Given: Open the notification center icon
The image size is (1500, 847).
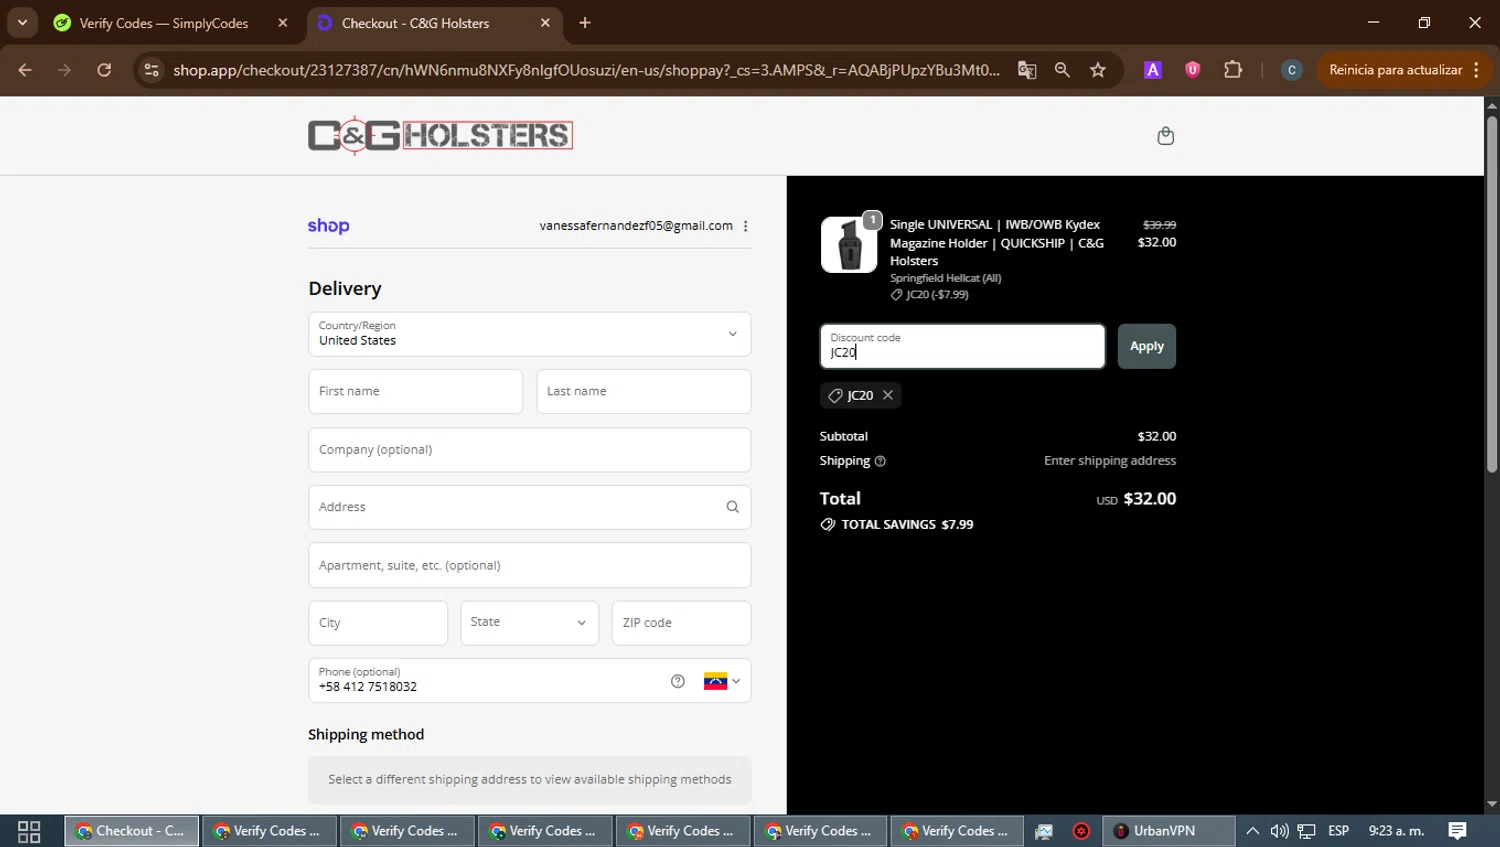Looking at the screenshot, I should [1457, 831].
